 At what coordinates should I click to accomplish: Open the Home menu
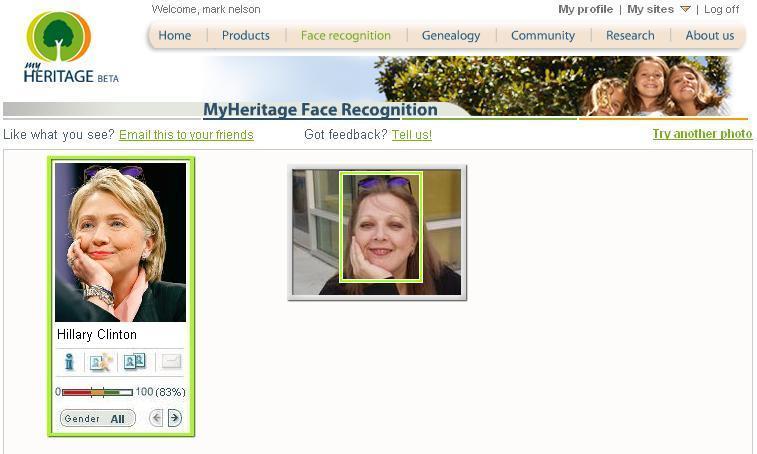pos(175,35)
